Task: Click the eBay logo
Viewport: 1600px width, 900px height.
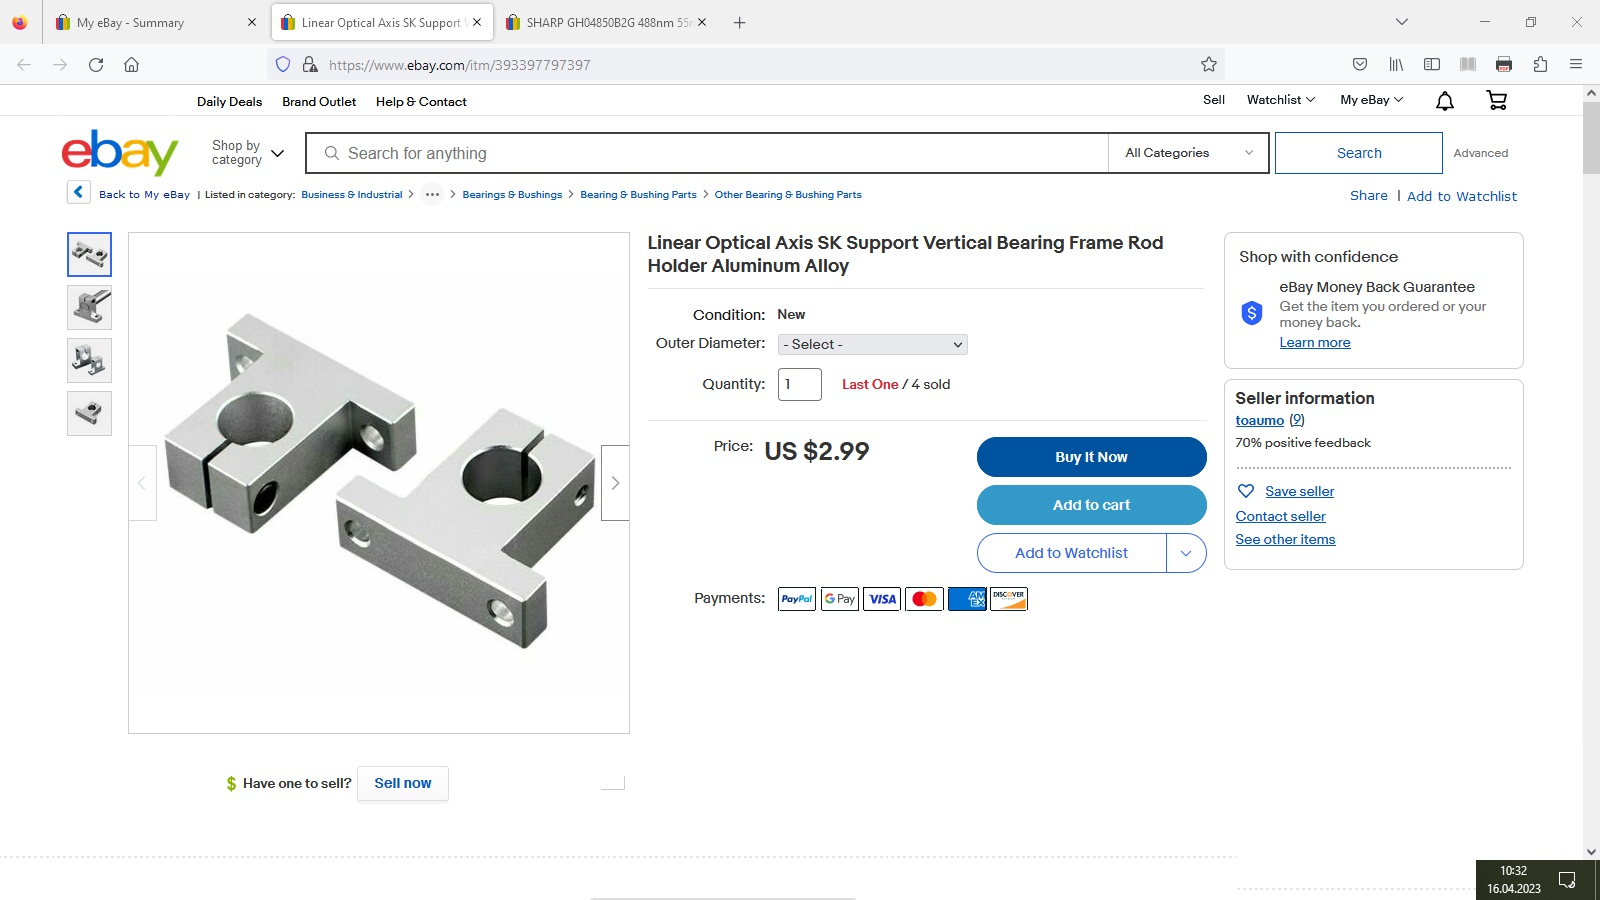Action: pyautogui.click(x=120, y=152)
